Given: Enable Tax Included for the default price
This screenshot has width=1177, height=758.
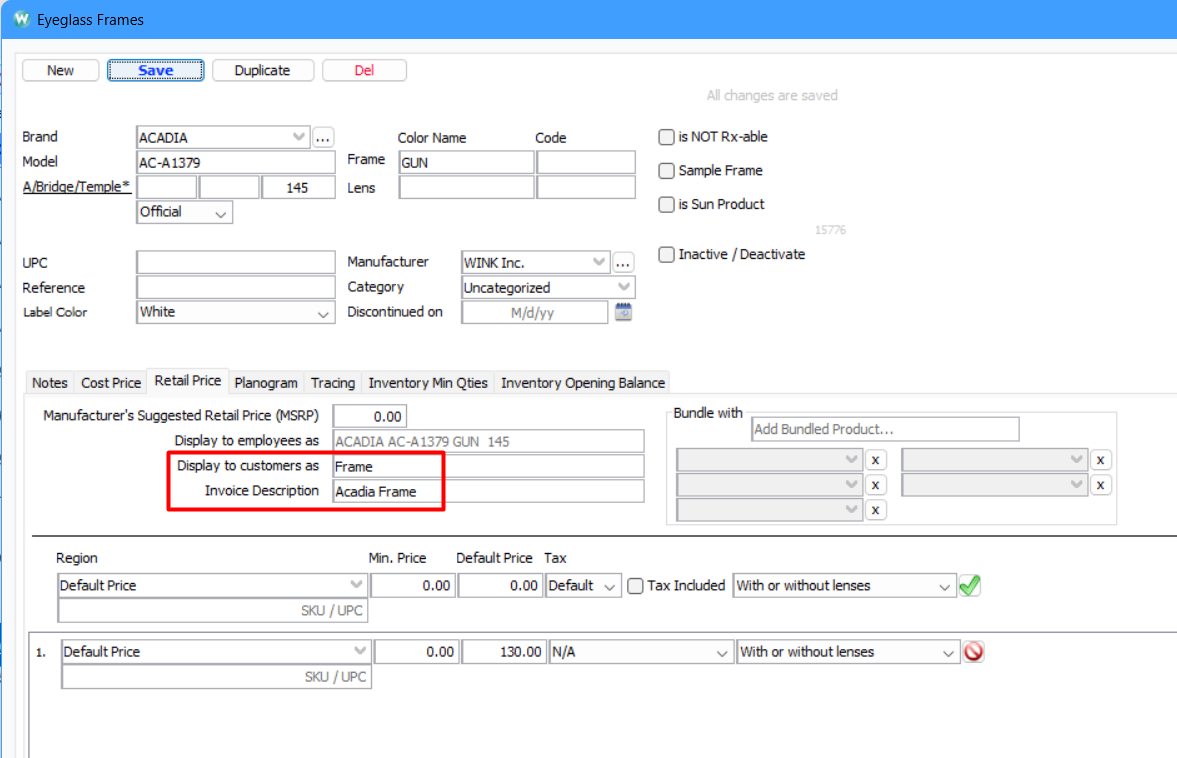Looking at the screenshot, I should click(x=636, y=585).
